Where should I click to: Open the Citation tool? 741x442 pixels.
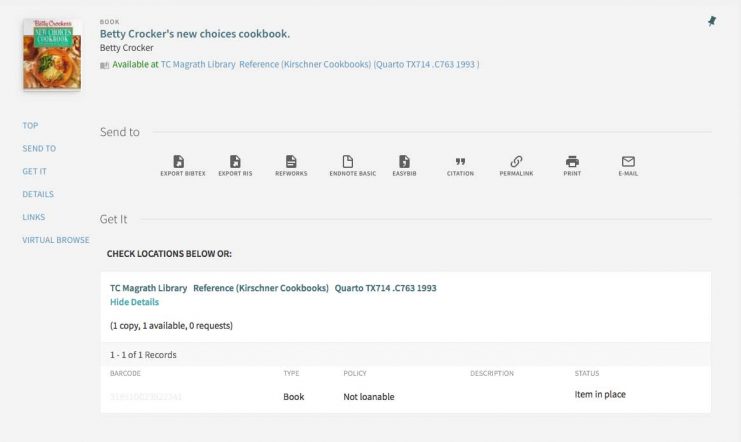[460, 164]
